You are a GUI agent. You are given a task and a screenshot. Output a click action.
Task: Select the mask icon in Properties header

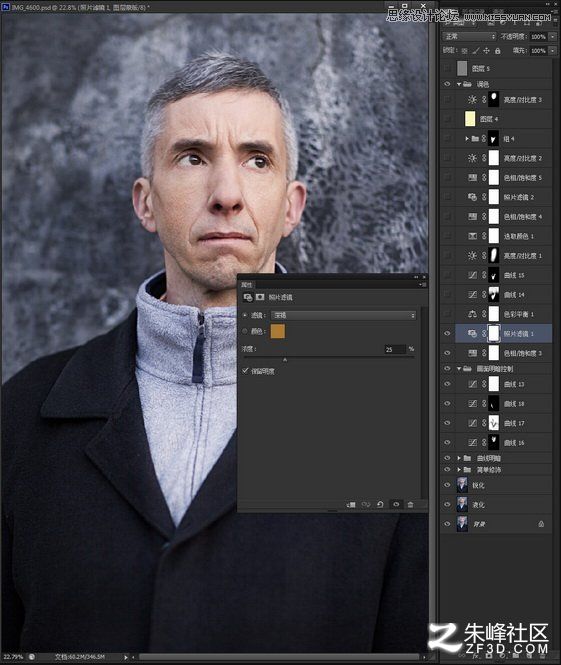click(260, 297)
